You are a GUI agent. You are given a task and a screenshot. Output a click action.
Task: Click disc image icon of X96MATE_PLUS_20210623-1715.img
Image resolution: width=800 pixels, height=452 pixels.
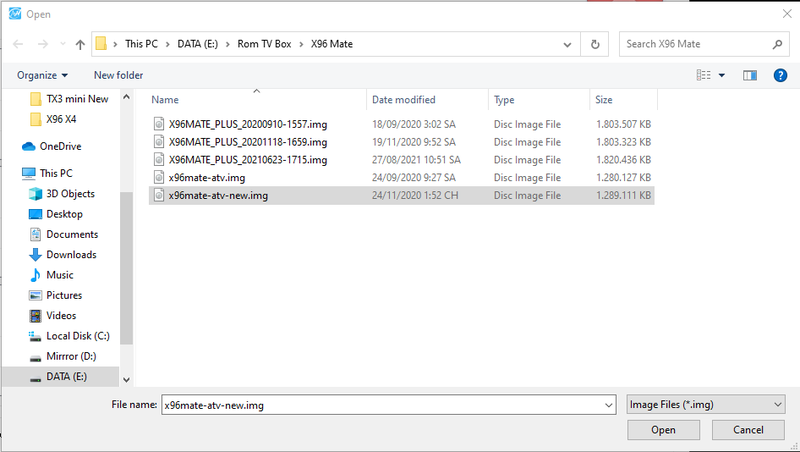(159, 160)
